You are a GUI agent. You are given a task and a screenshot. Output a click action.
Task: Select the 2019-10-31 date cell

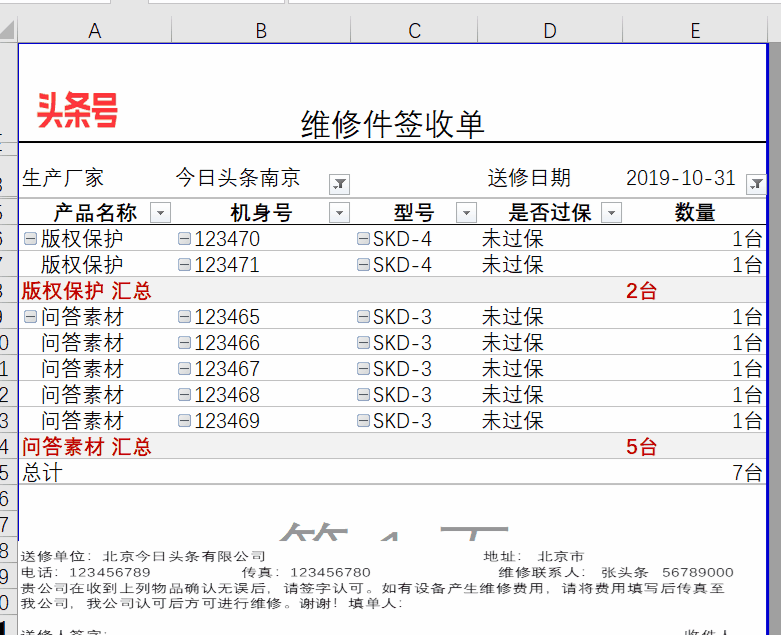(x=680, y=178)
